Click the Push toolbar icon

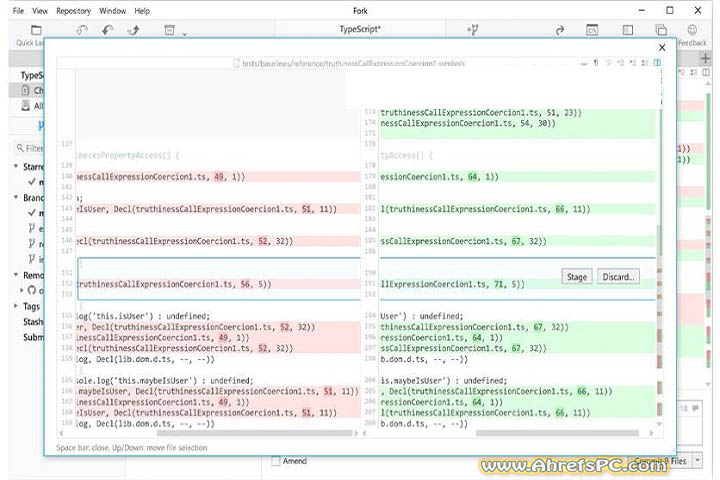click(134, 30)
